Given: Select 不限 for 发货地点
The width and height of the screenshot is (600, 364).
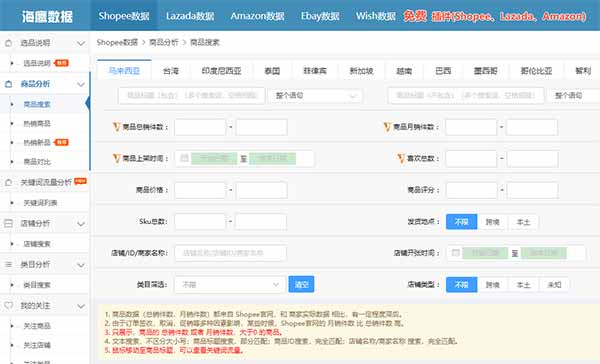Looking at the screenshot, I should tap(461, 222).
